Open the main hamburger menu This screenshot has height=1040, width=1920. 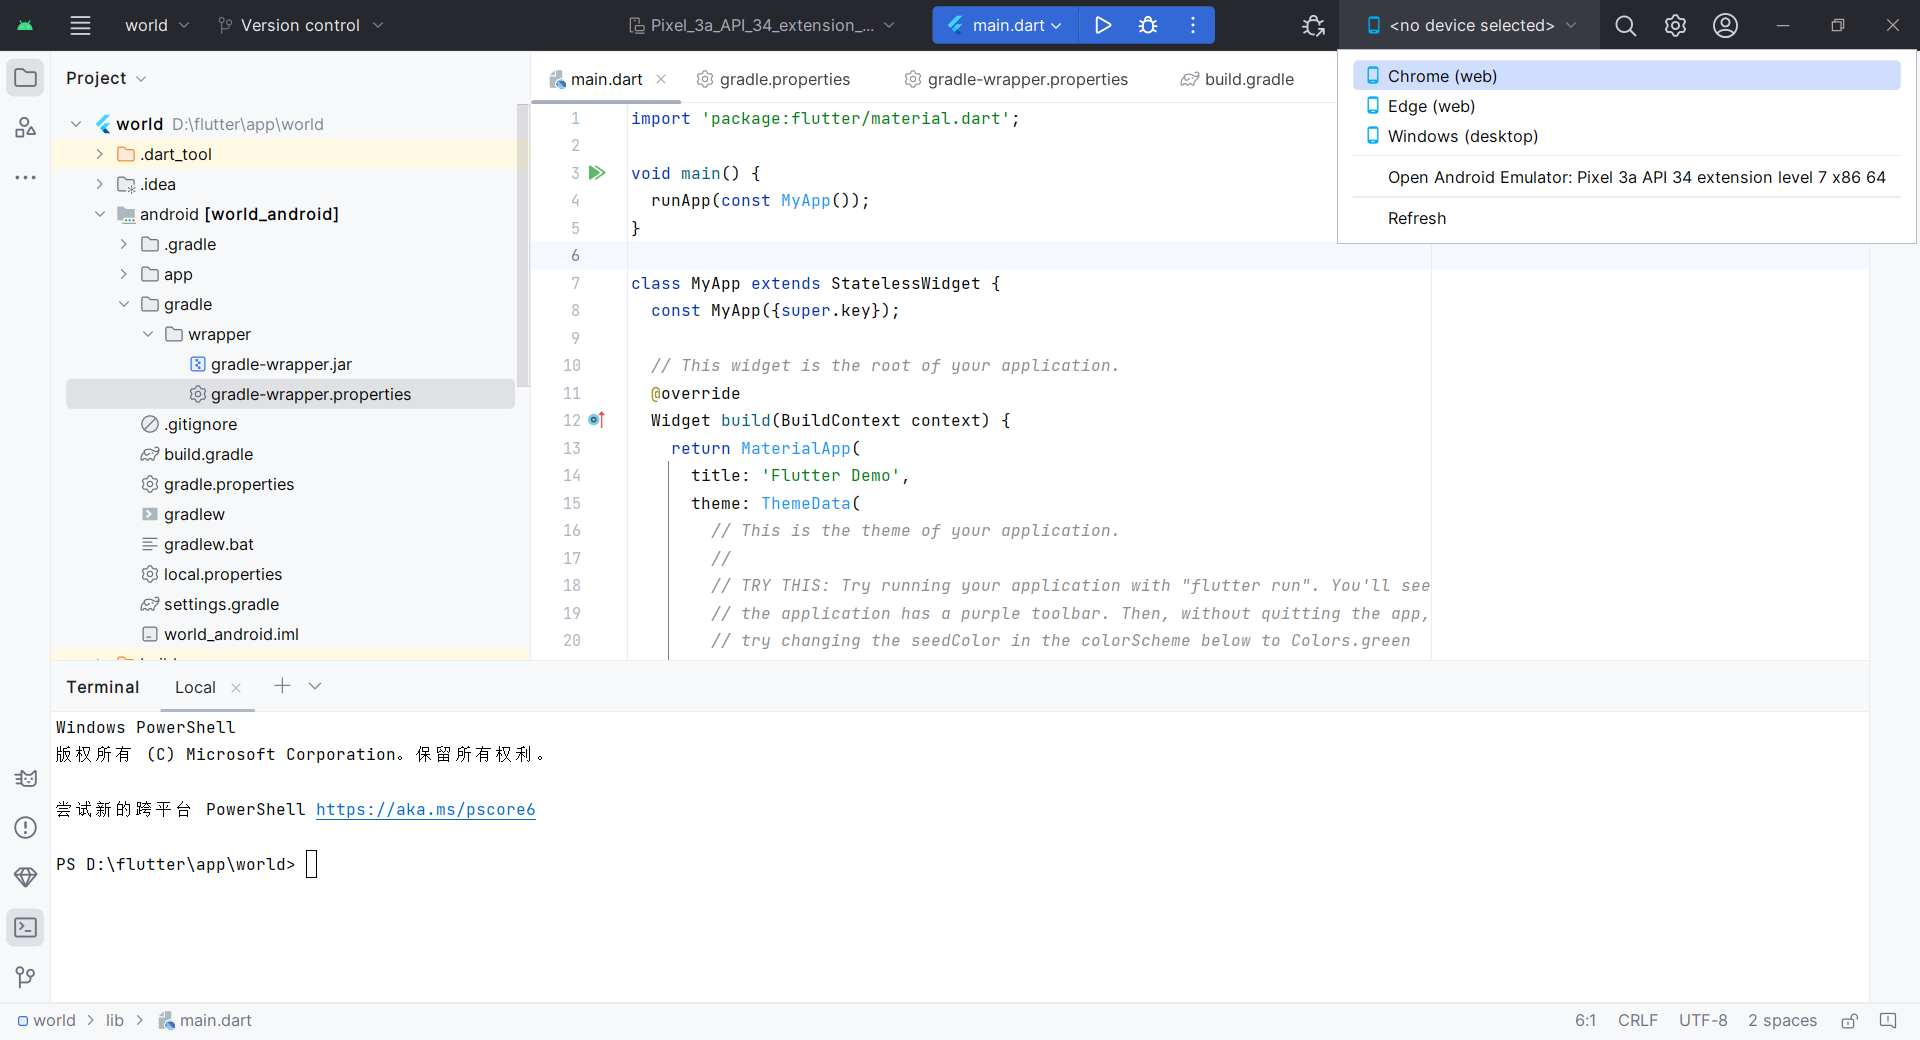point(80,25)
